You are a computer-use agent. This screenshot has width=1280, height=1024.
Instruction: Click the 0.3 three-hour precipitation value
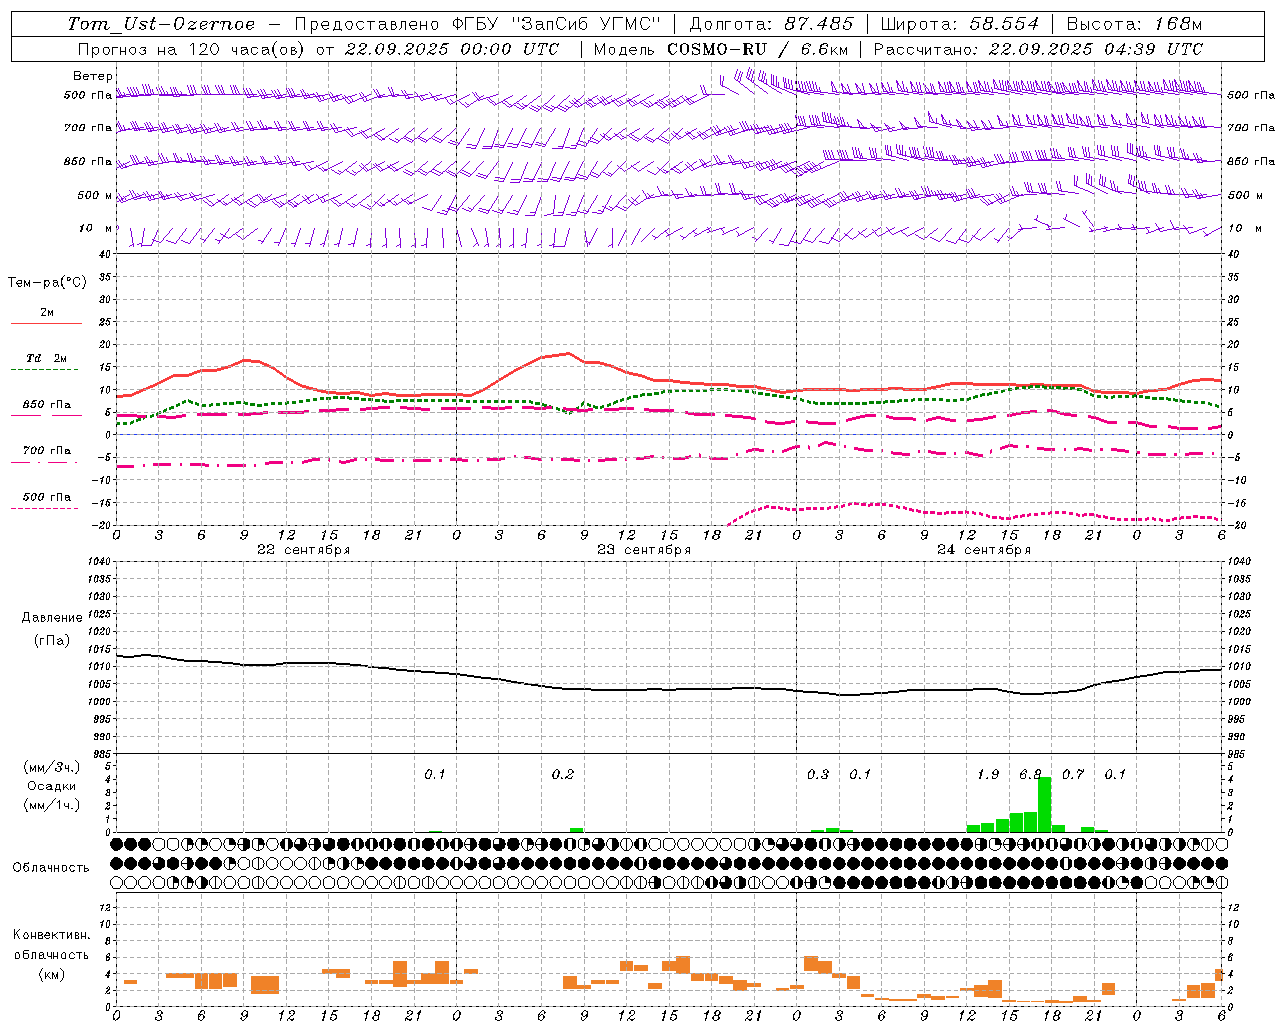tap(818, 774)
